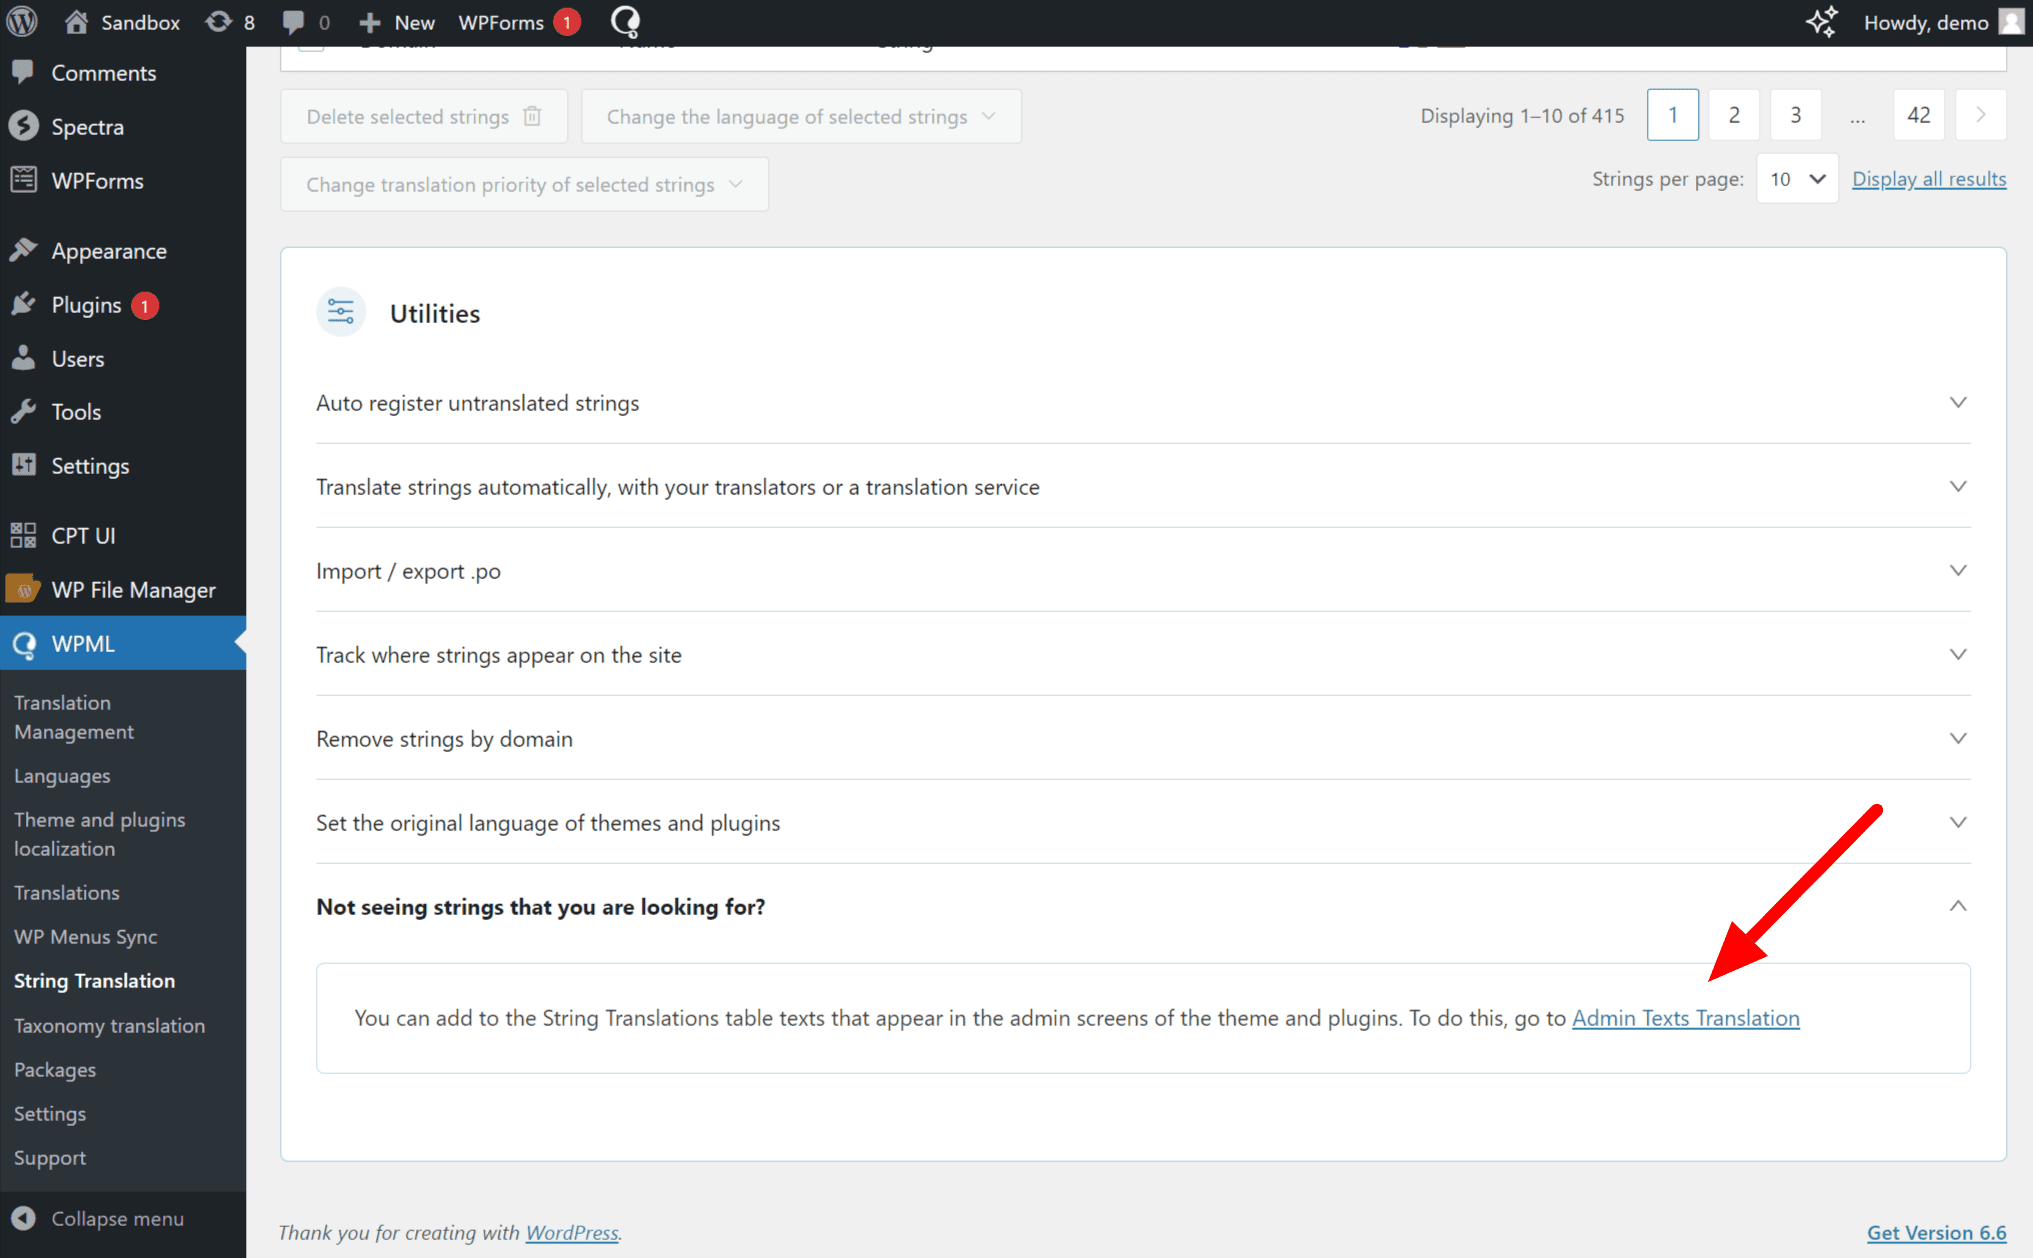2033x1258 pixels.
Task: Open the Plugins menu in sidebar
Action: 86,305
